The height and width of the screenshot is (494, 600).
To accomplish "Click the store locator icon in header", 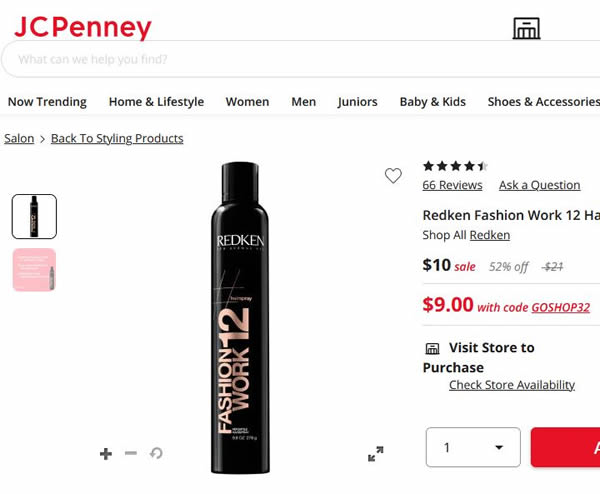I will click(526, 29).
